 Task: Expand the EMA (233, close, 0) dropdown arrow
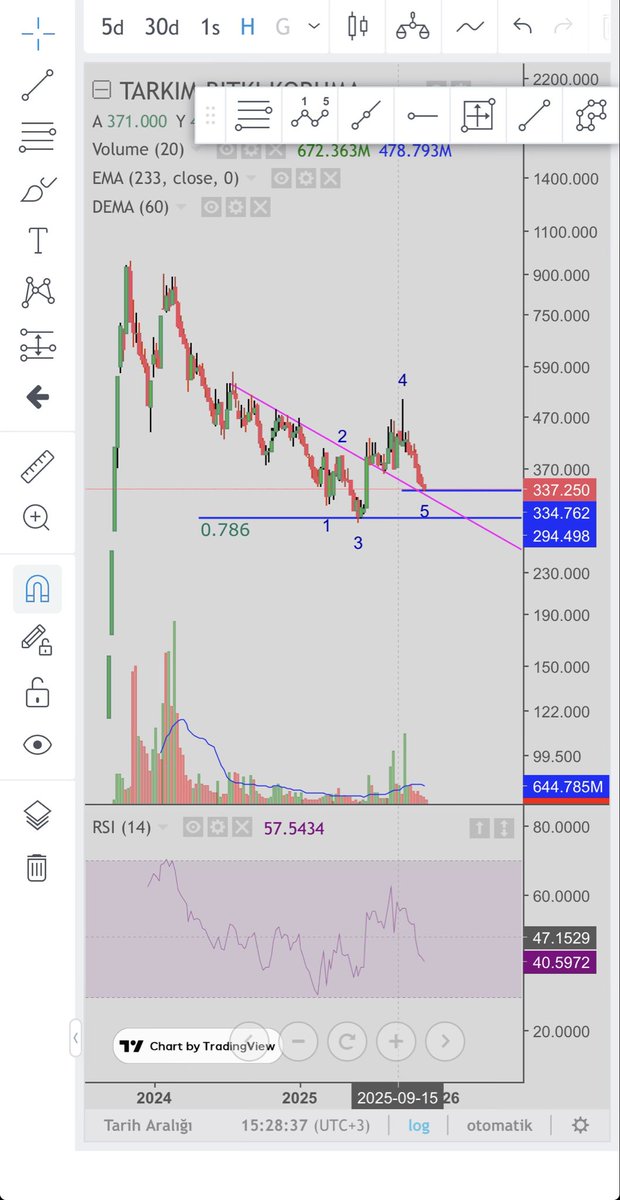click(x=250, y=179)
